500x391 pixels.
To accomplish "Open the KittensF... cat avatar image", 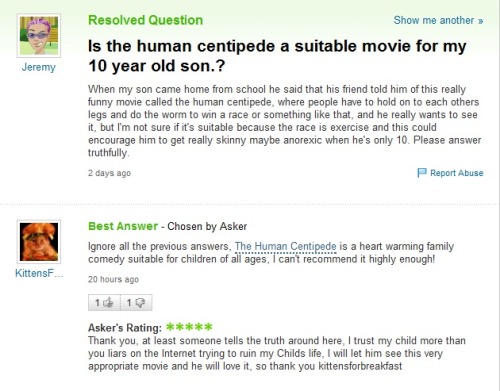I will (39, 242).
